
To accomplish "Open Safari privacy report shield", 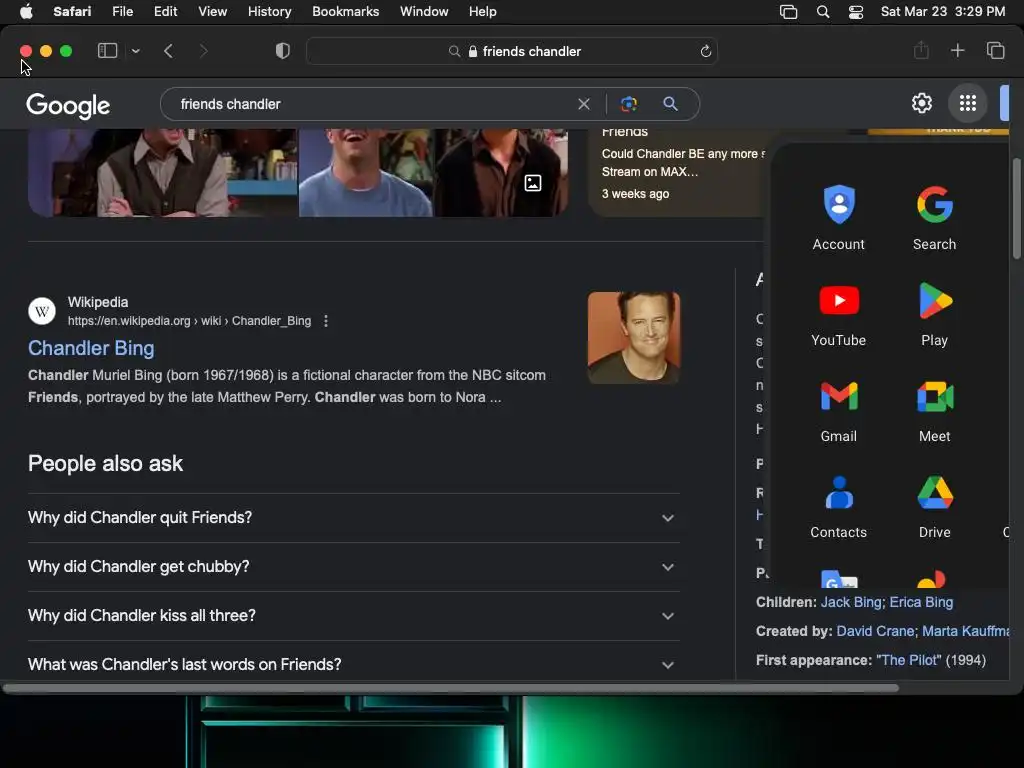I will click(283, 51).
